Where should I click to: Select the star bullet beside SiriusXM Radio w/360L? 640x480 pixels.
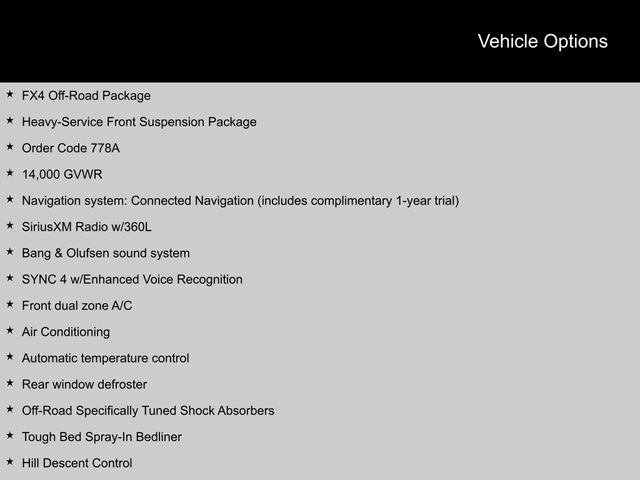click(9, 226)
